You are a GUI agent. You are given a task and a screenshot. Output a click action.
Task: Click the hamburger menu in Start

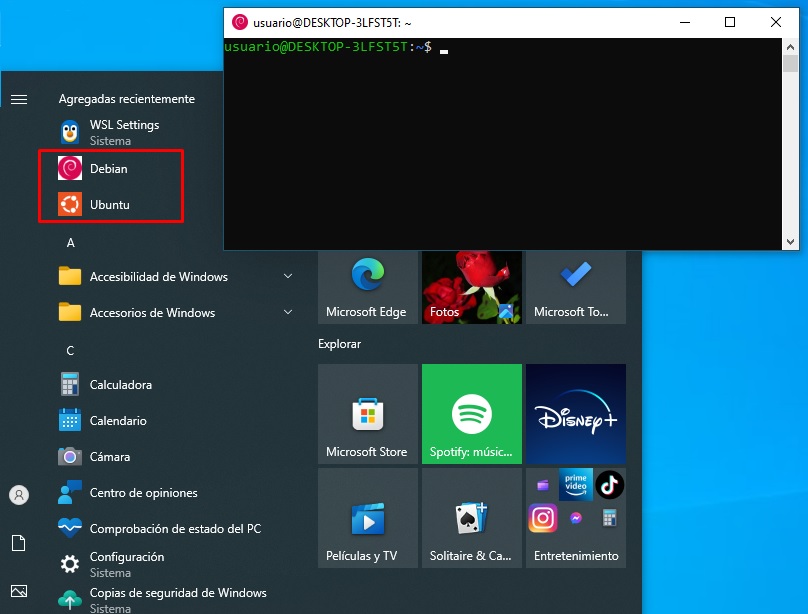[19, 99]
